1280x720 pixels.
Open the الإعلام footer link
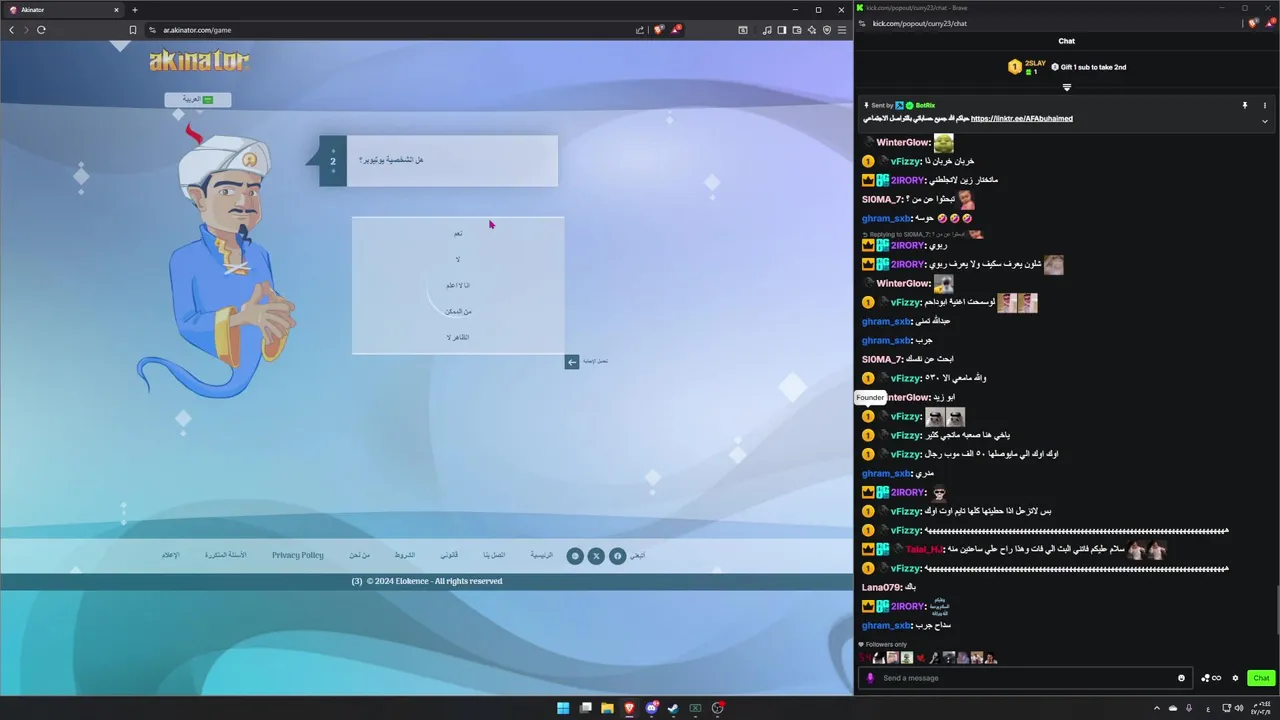170,555
